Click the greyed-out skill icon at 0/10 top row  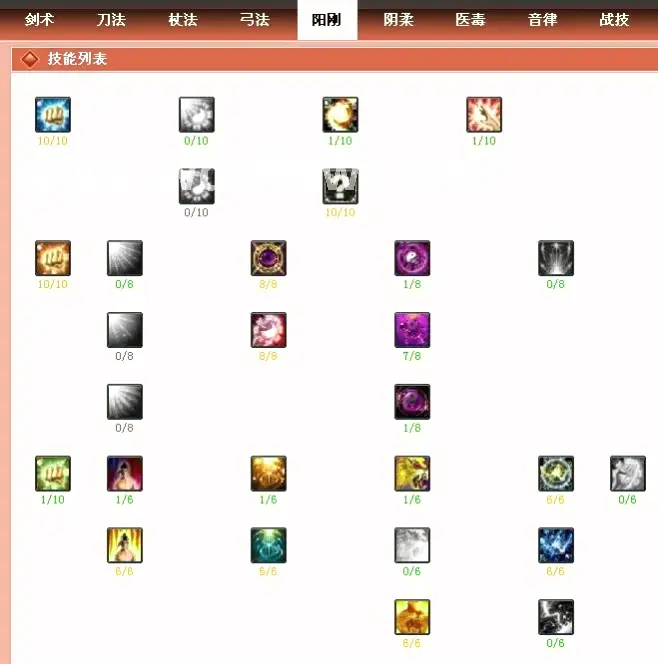pos(197,115)
